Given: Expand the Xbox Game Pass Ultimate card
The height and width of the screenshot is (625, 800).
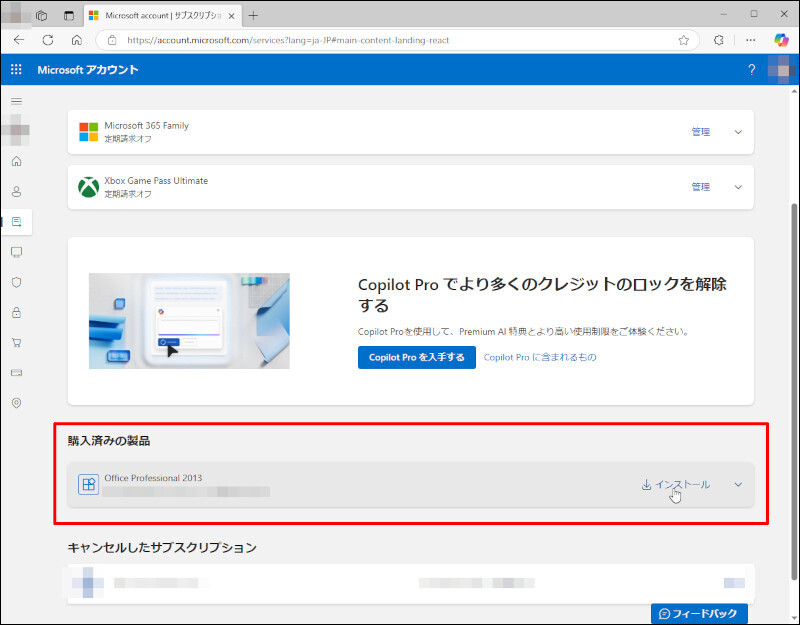Looking at the screenshot, I should (x=738, y=187).
